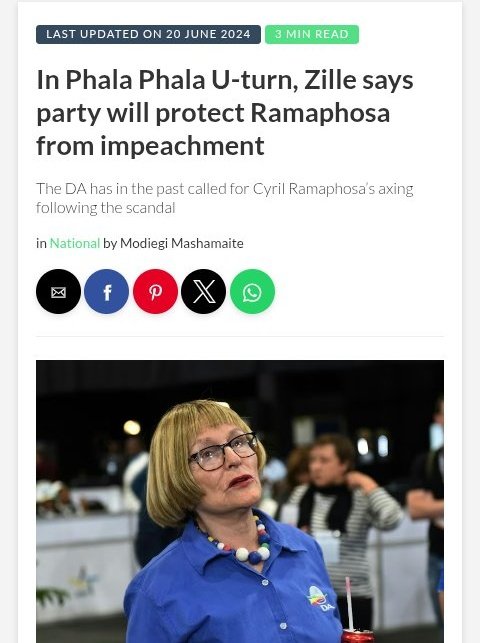Click the Last Updated 20 June 2024 badge
Viewport: 480px width, 643px height.
tap(148, 34)
